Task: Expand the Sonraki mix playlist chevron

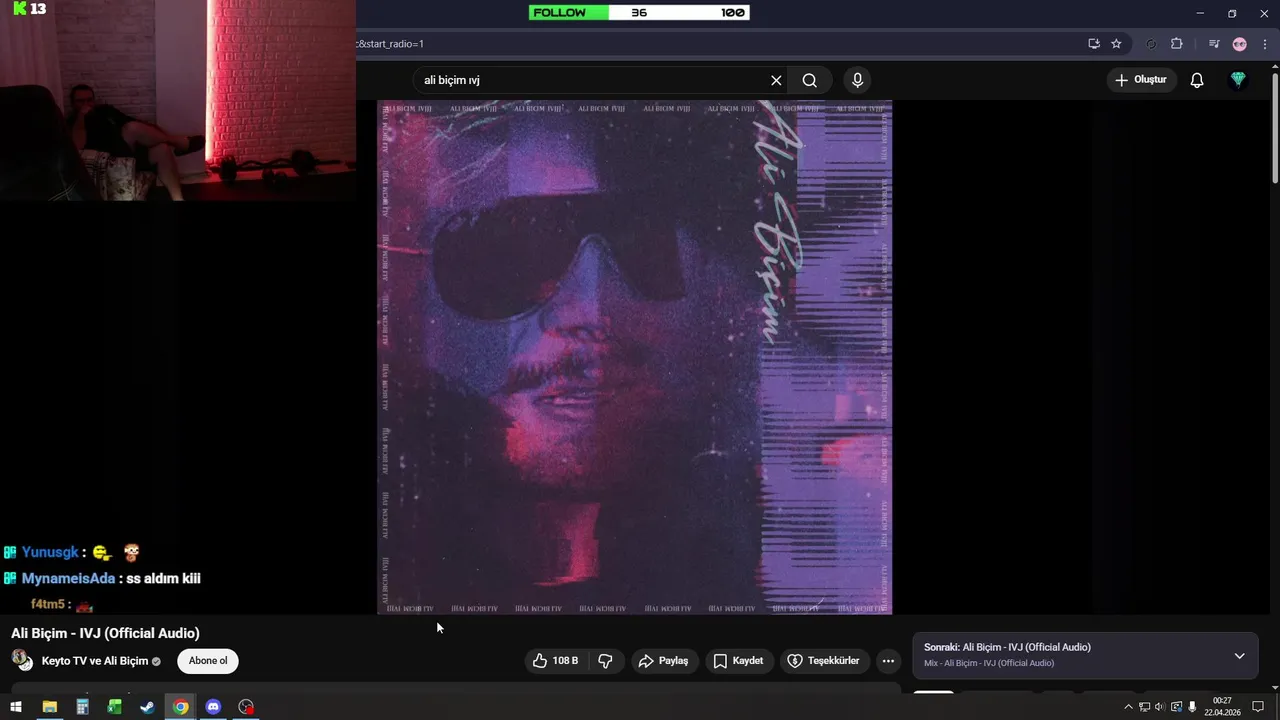Action: (1239, 656)
